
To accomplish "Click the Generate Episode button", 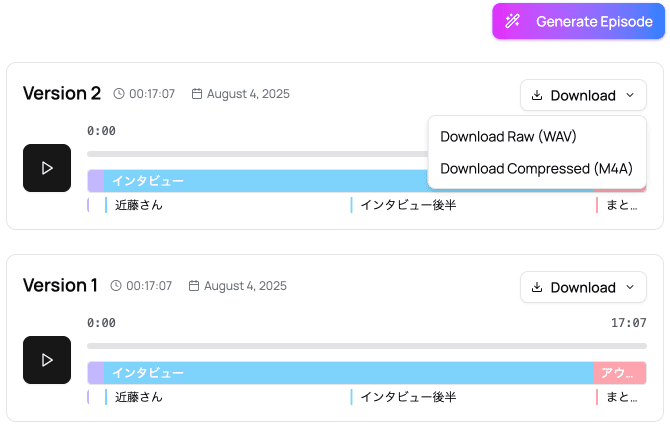I will pos(578,21).
